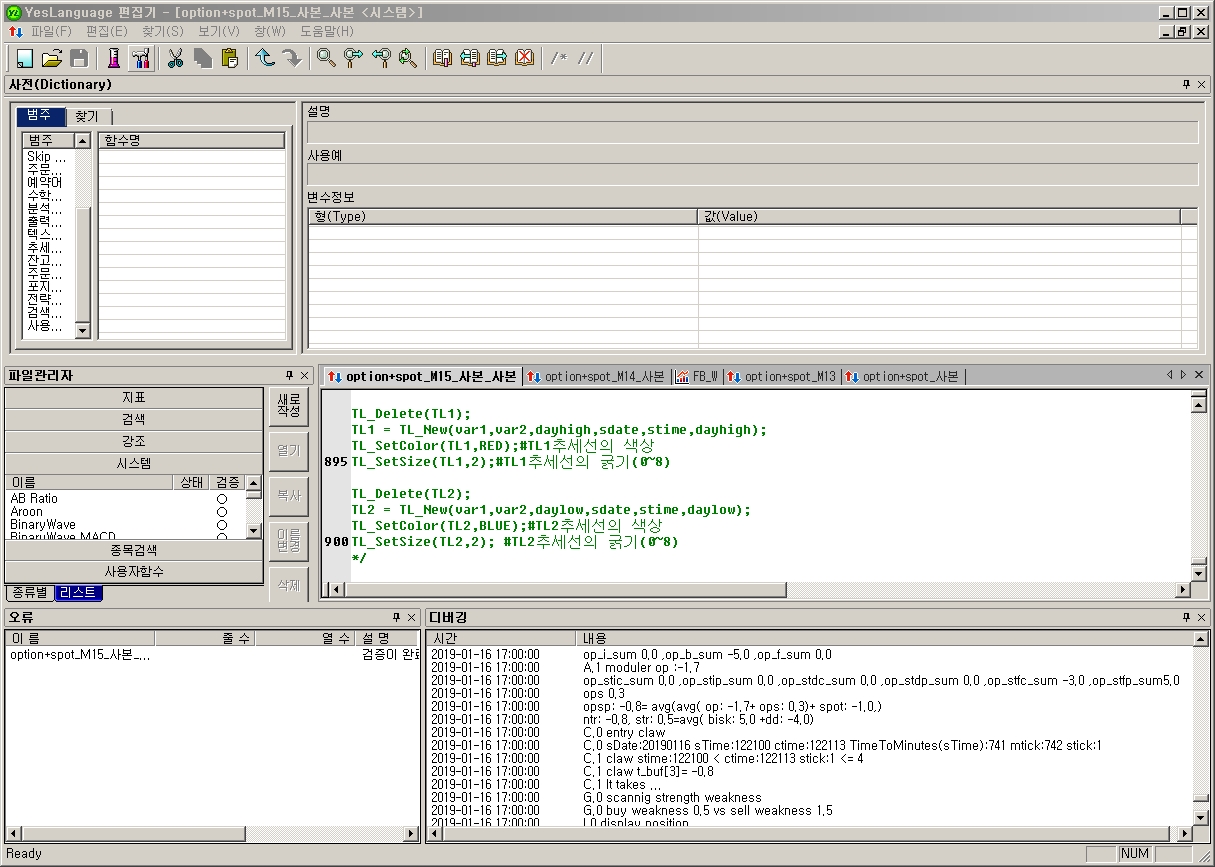
Task: Toggle verification circle for AB Ratio
Action: [222, 499]
